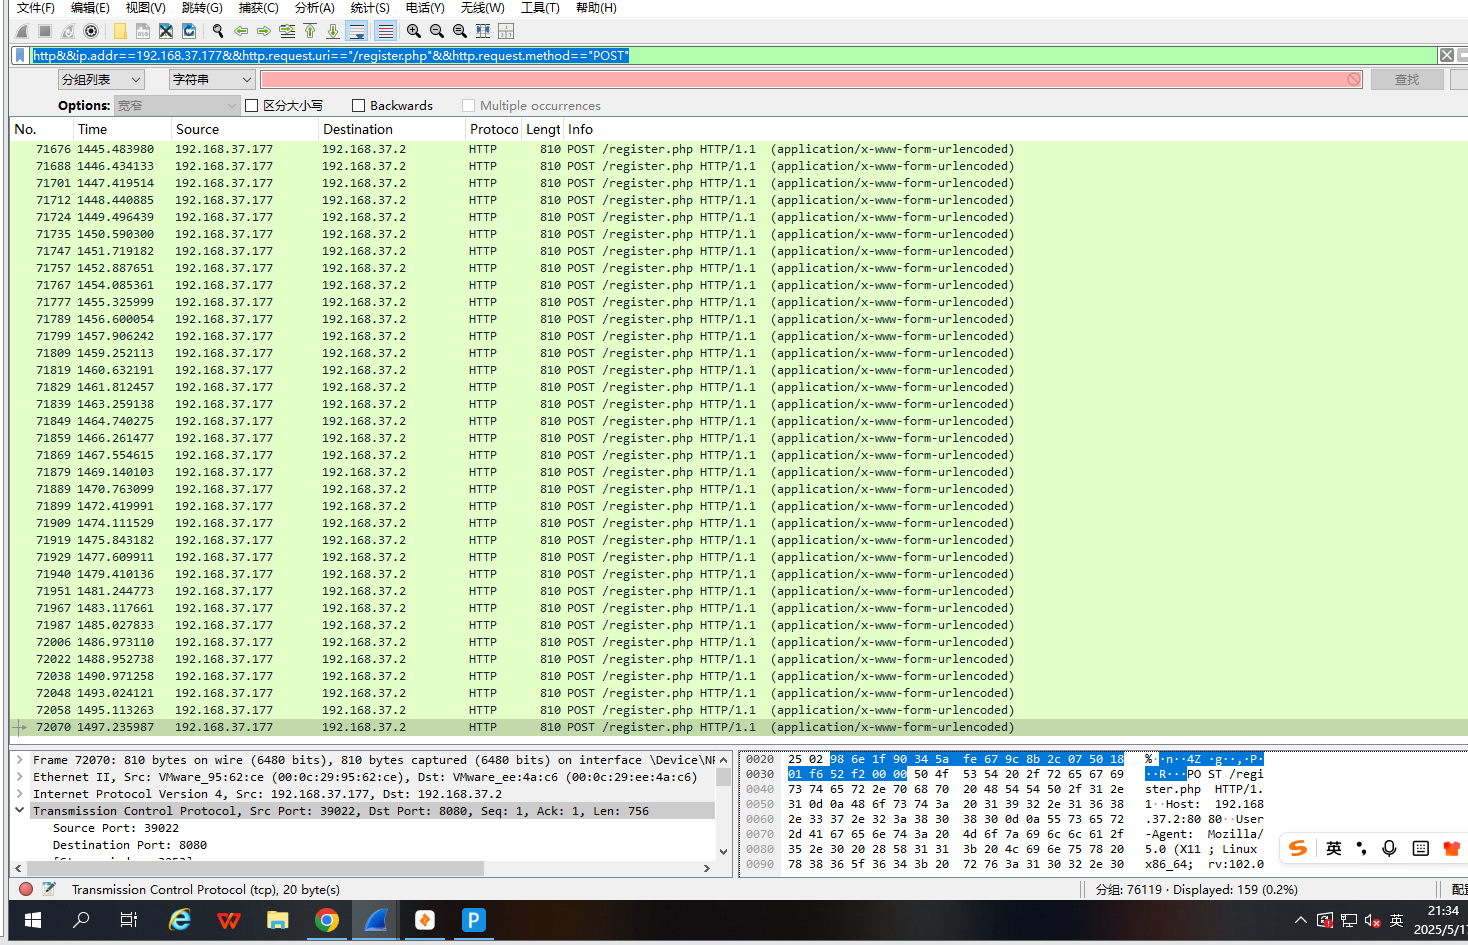Click the restart capture icon
The image size is (1468, 945).
[x=68, y=31]
